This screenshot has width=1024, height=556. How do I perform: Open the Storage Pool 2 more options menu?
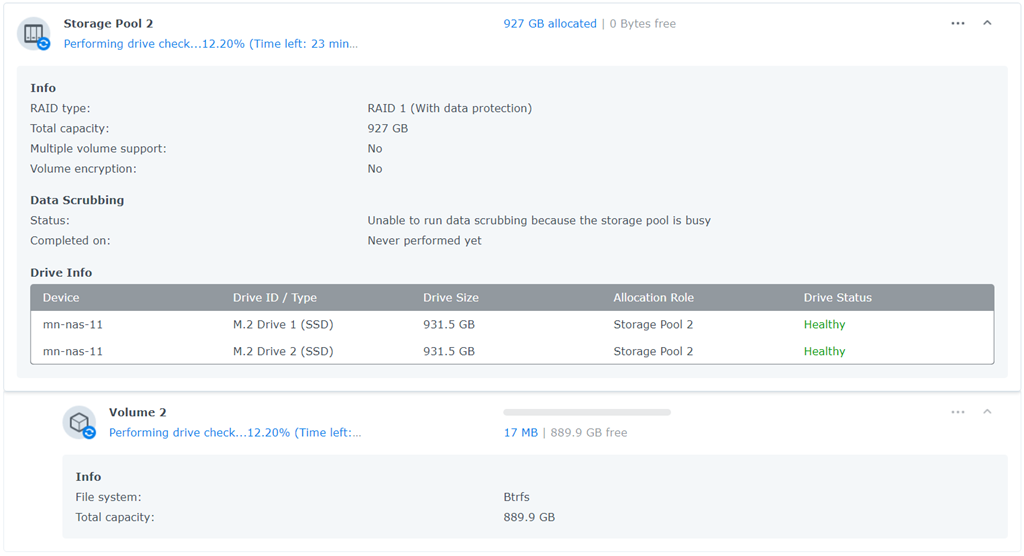(x=957, y=23)
